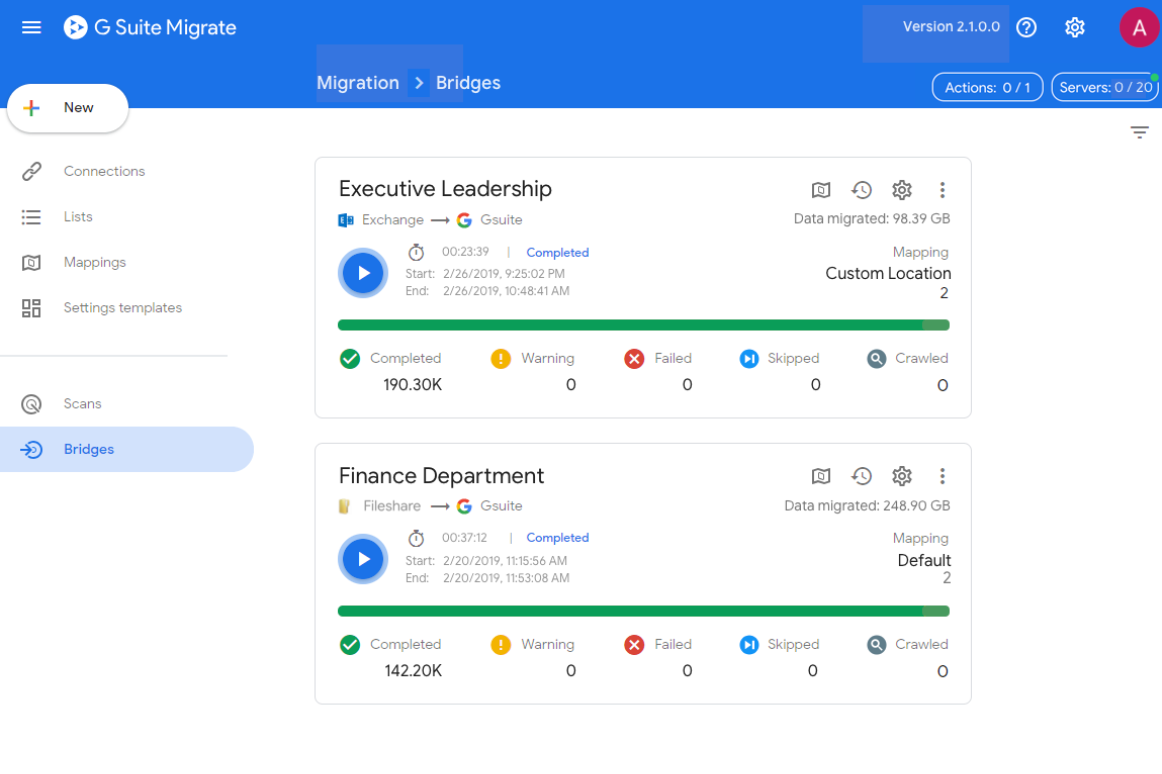The image size is (1162, 774).
Task: Open the hamburger main menu
Action: click(31, 27)
